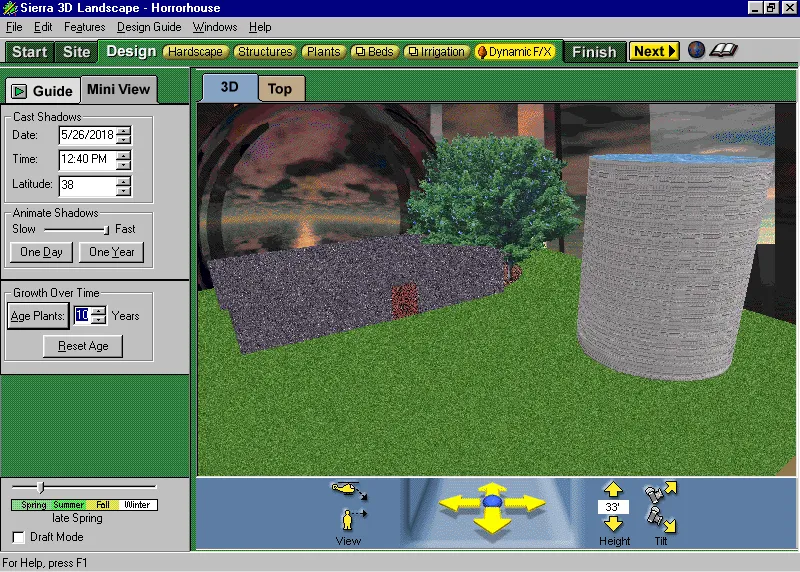Click the season slider on Summer
The image size is (800, 572).
69,505
